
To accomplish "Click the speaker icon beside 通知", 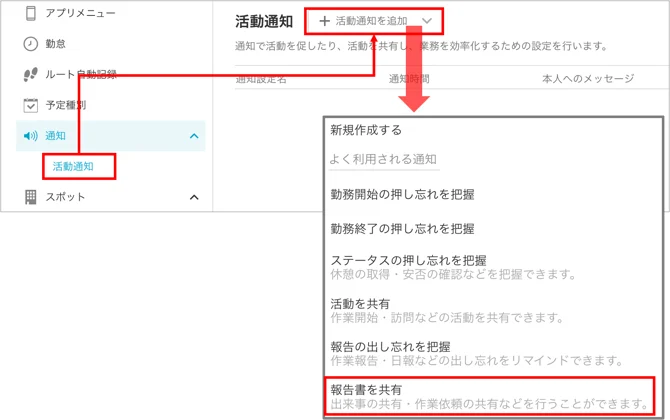I will [x=30, y=136].
